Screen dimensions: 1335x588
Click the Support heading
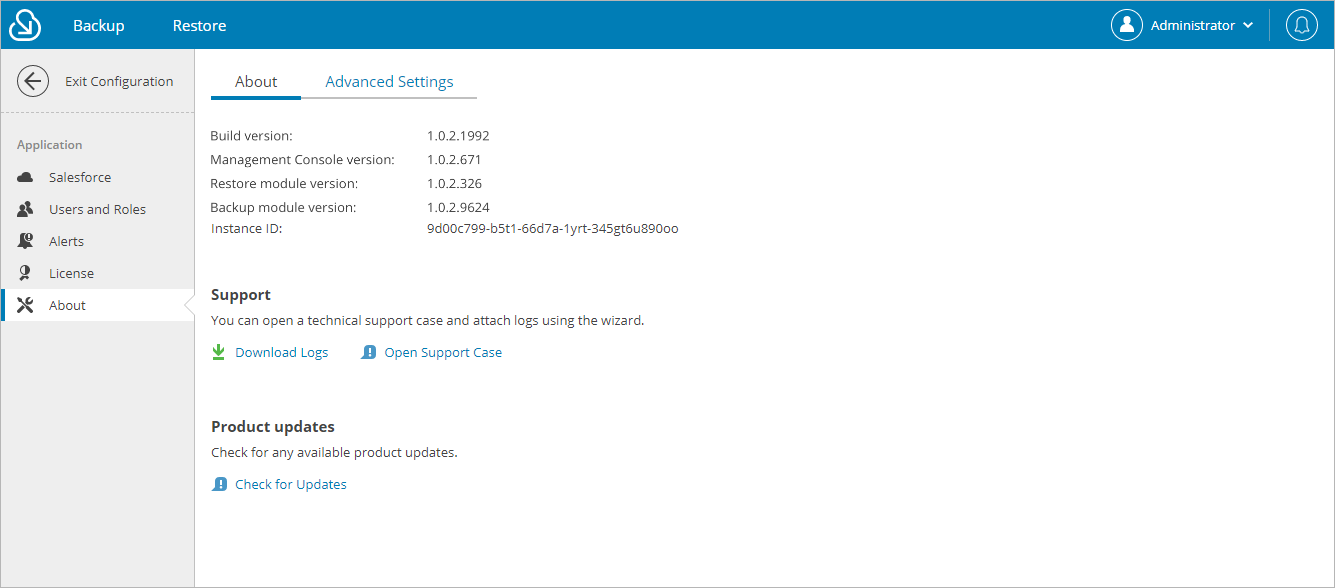coord(241,295)
